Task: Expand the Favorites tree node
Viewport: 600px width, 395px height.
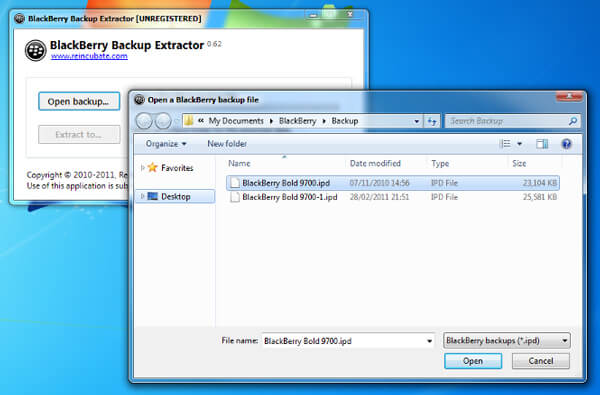Action: [x=142, y=168]
